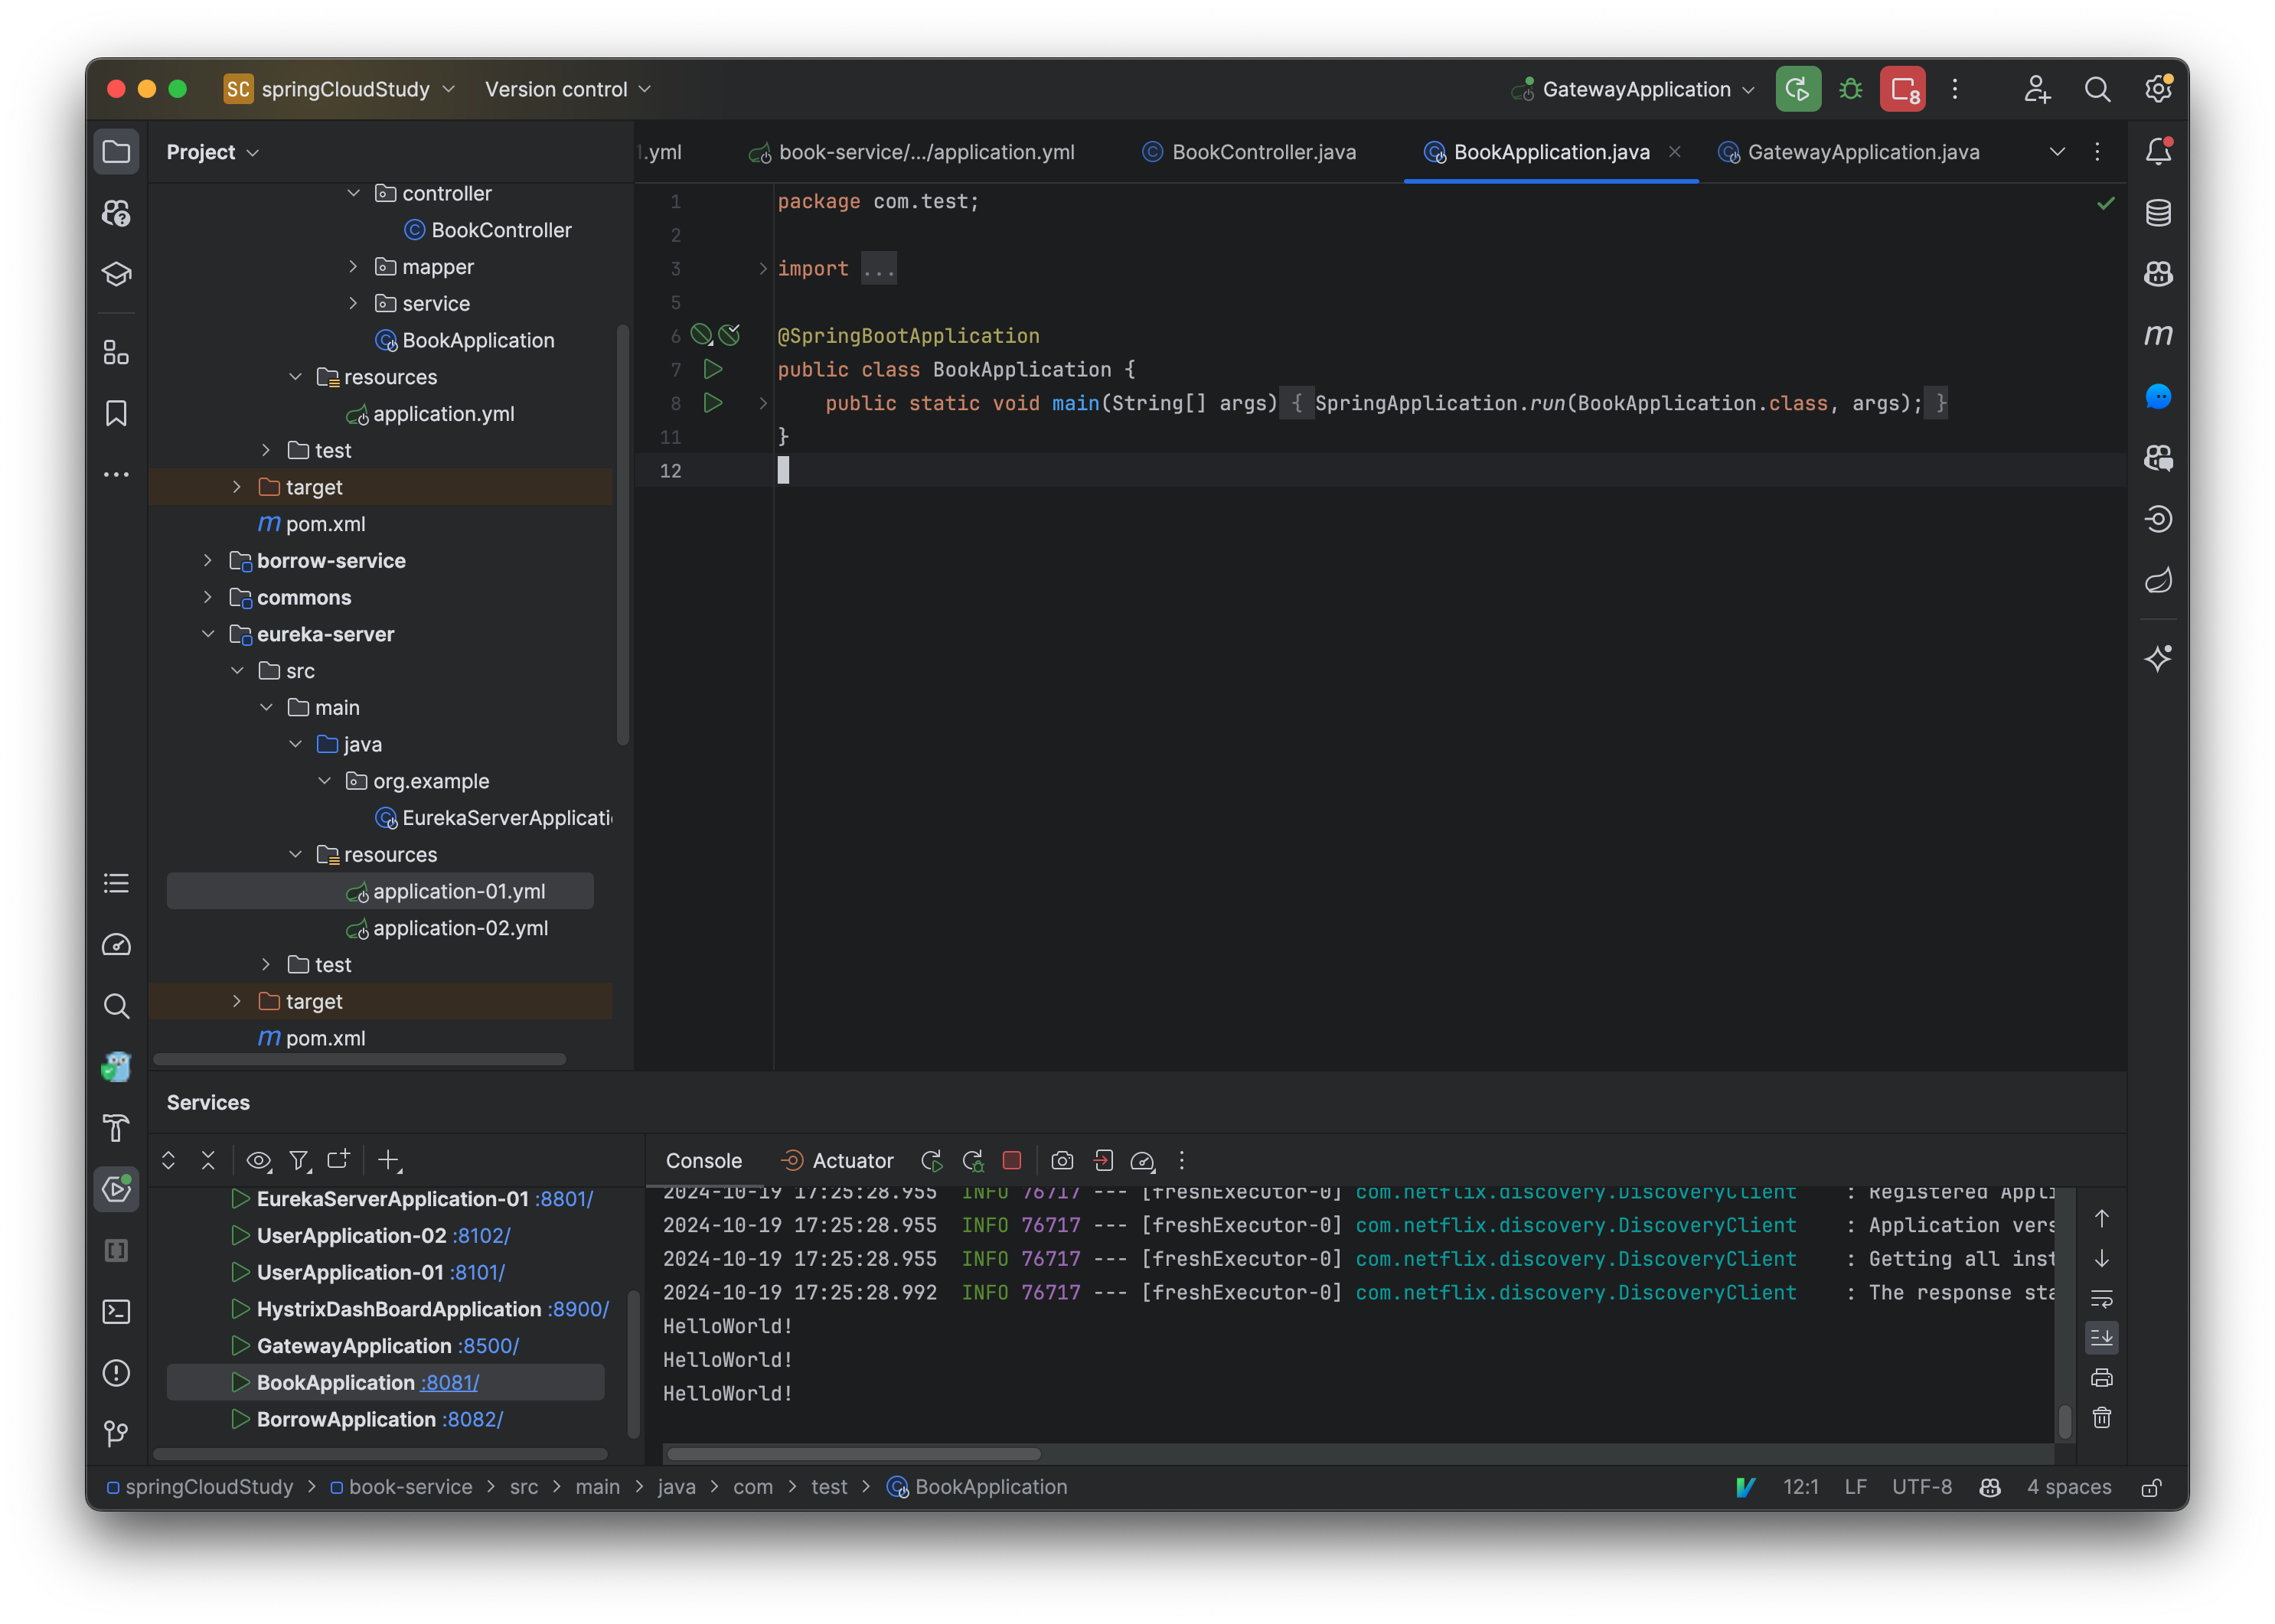Viewport: 2275px width, 1624px height.
Task: Expand the borrow-service module
Action: click(x=208, y=560)
